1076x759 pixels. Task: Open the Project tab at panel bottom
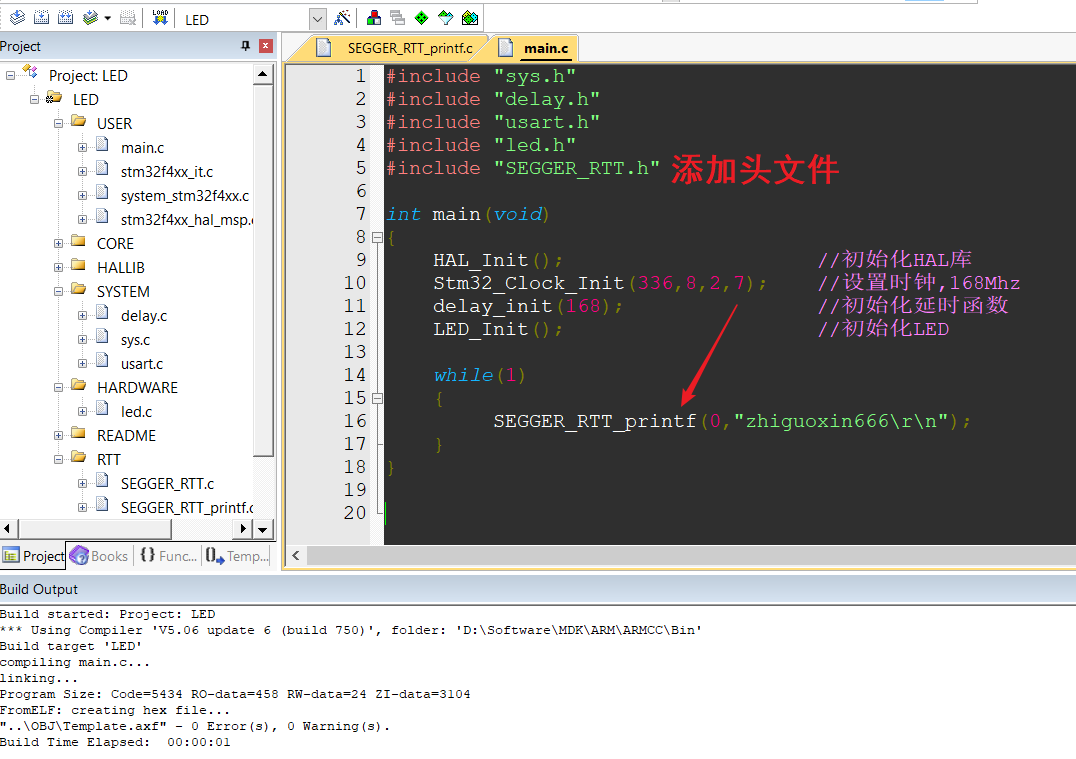(34, 556)
